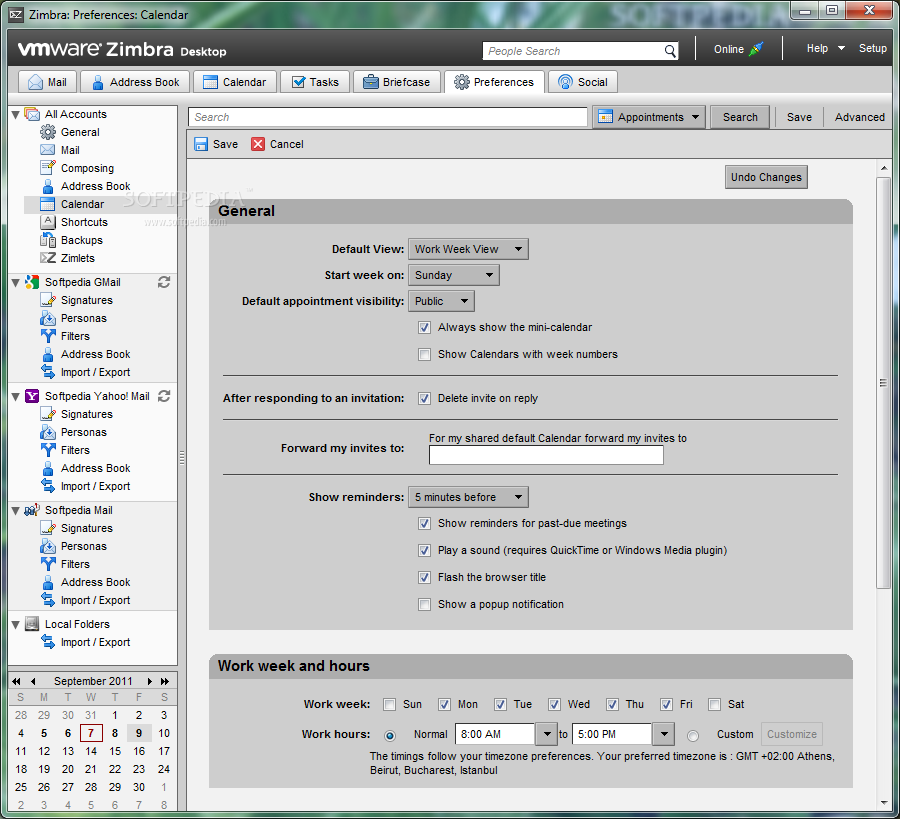900x819 pixels.
Task: Switch to the Address Book tab
Action: coord(135,82)
